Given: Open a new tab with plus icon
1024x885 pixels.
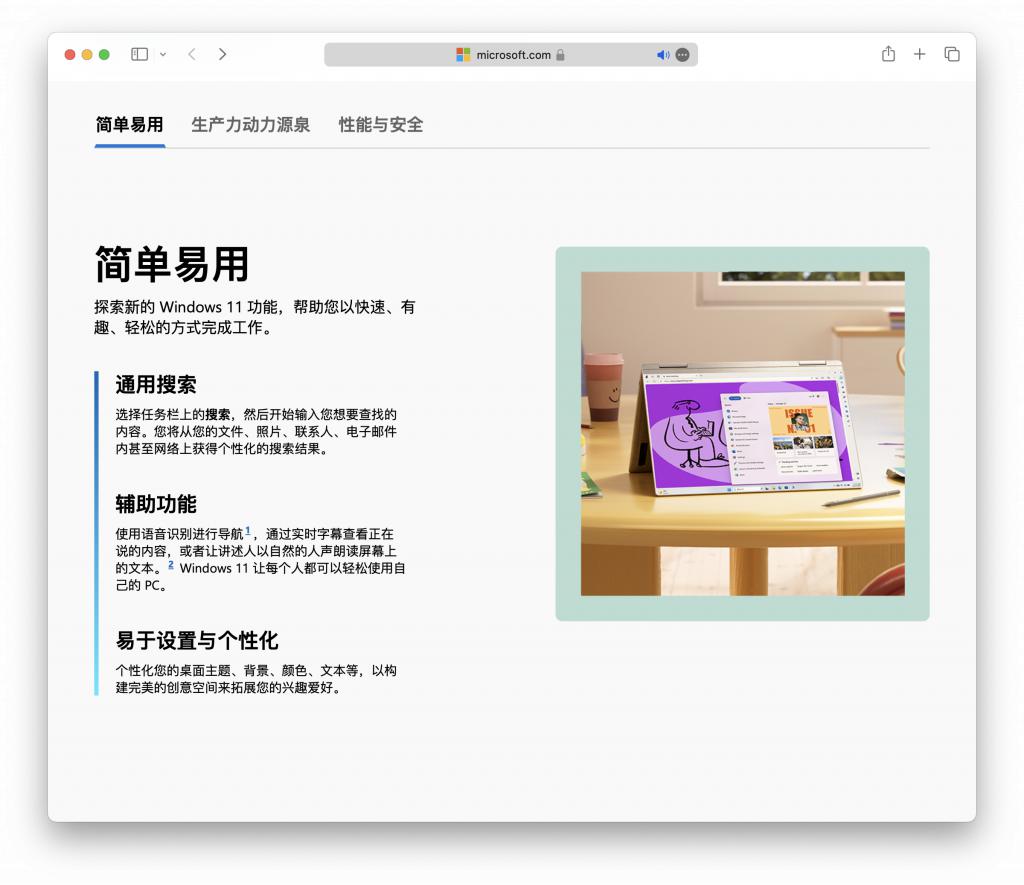Looking at the screenshot, I should (920, 54).
